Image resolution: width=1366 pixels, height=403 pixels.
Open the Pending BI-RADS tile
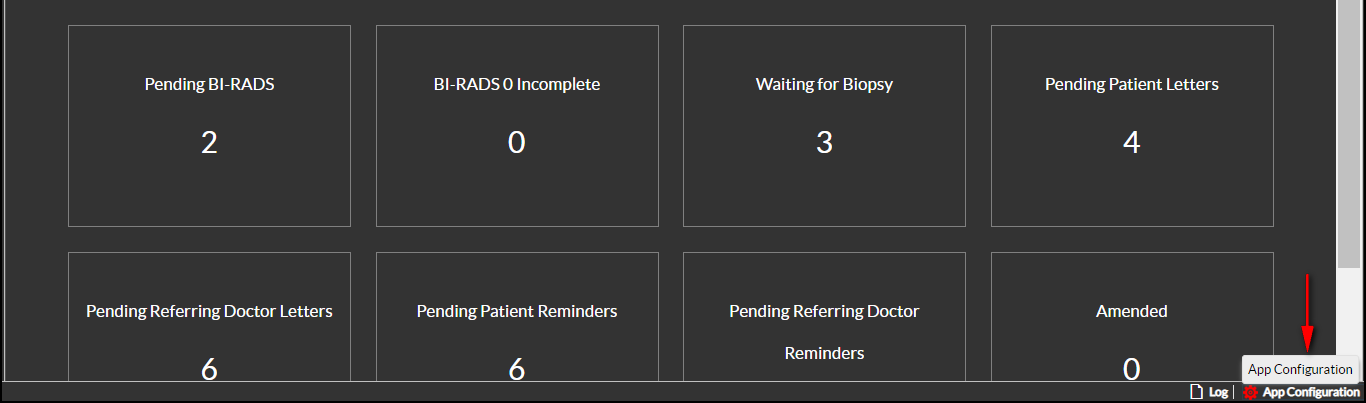coord(209,126)
